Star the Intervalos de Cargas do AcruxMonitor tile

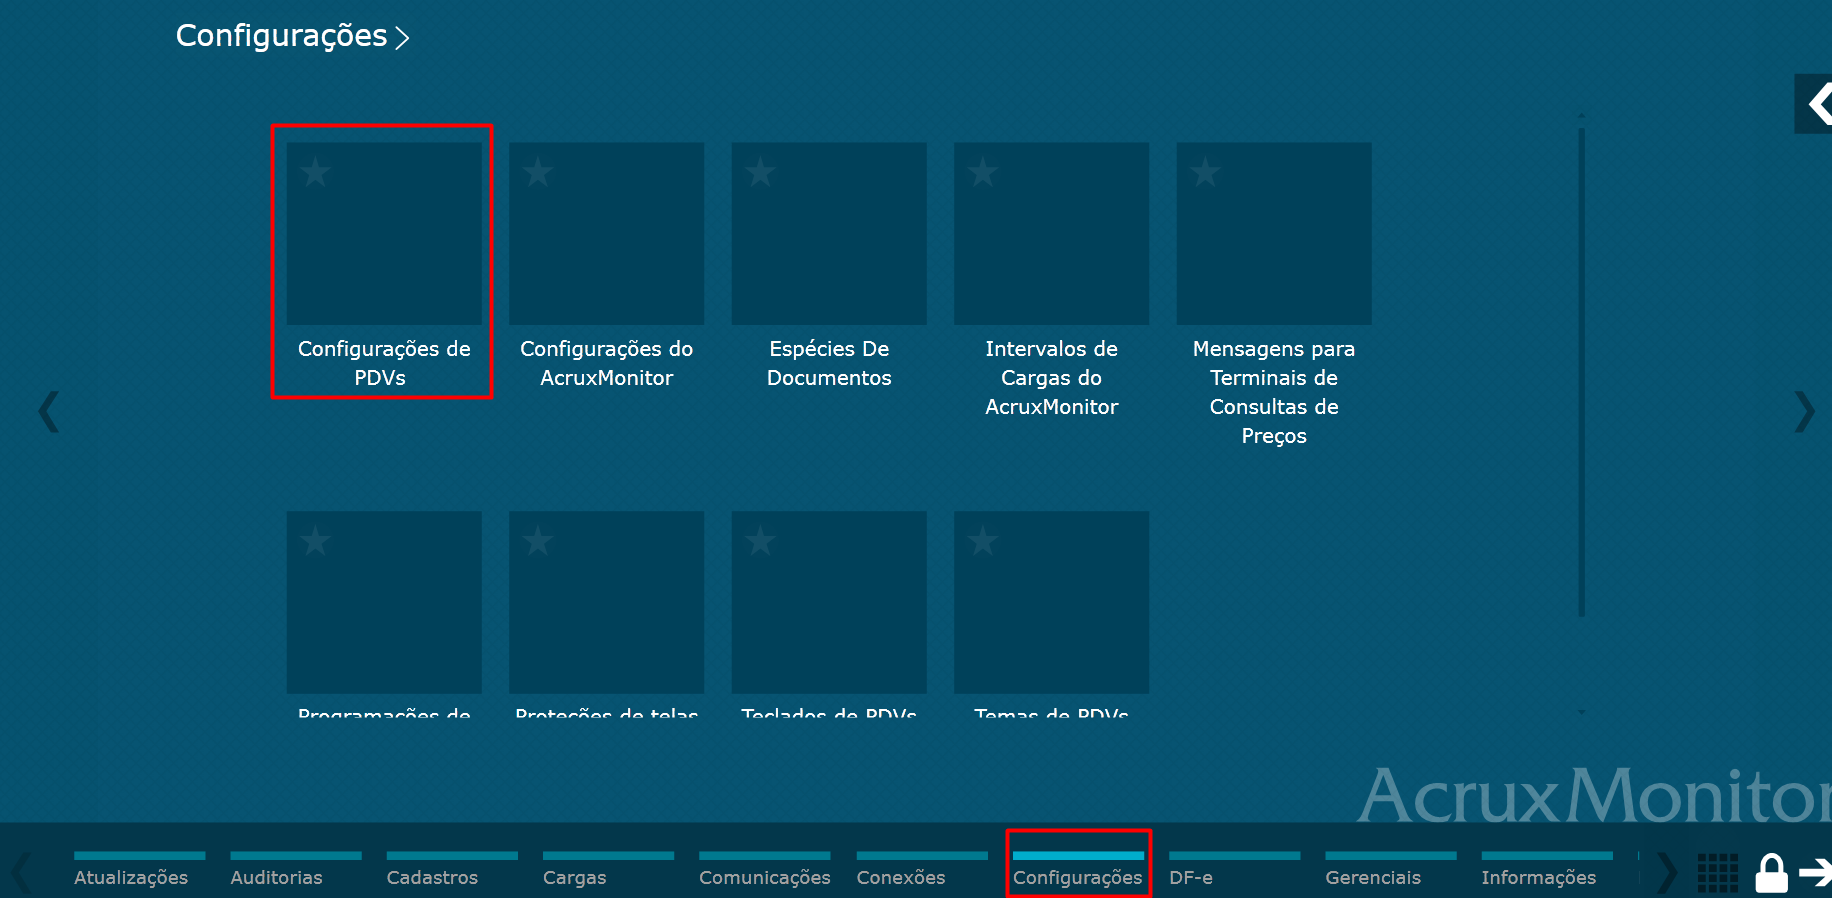(x=983, y=172)
